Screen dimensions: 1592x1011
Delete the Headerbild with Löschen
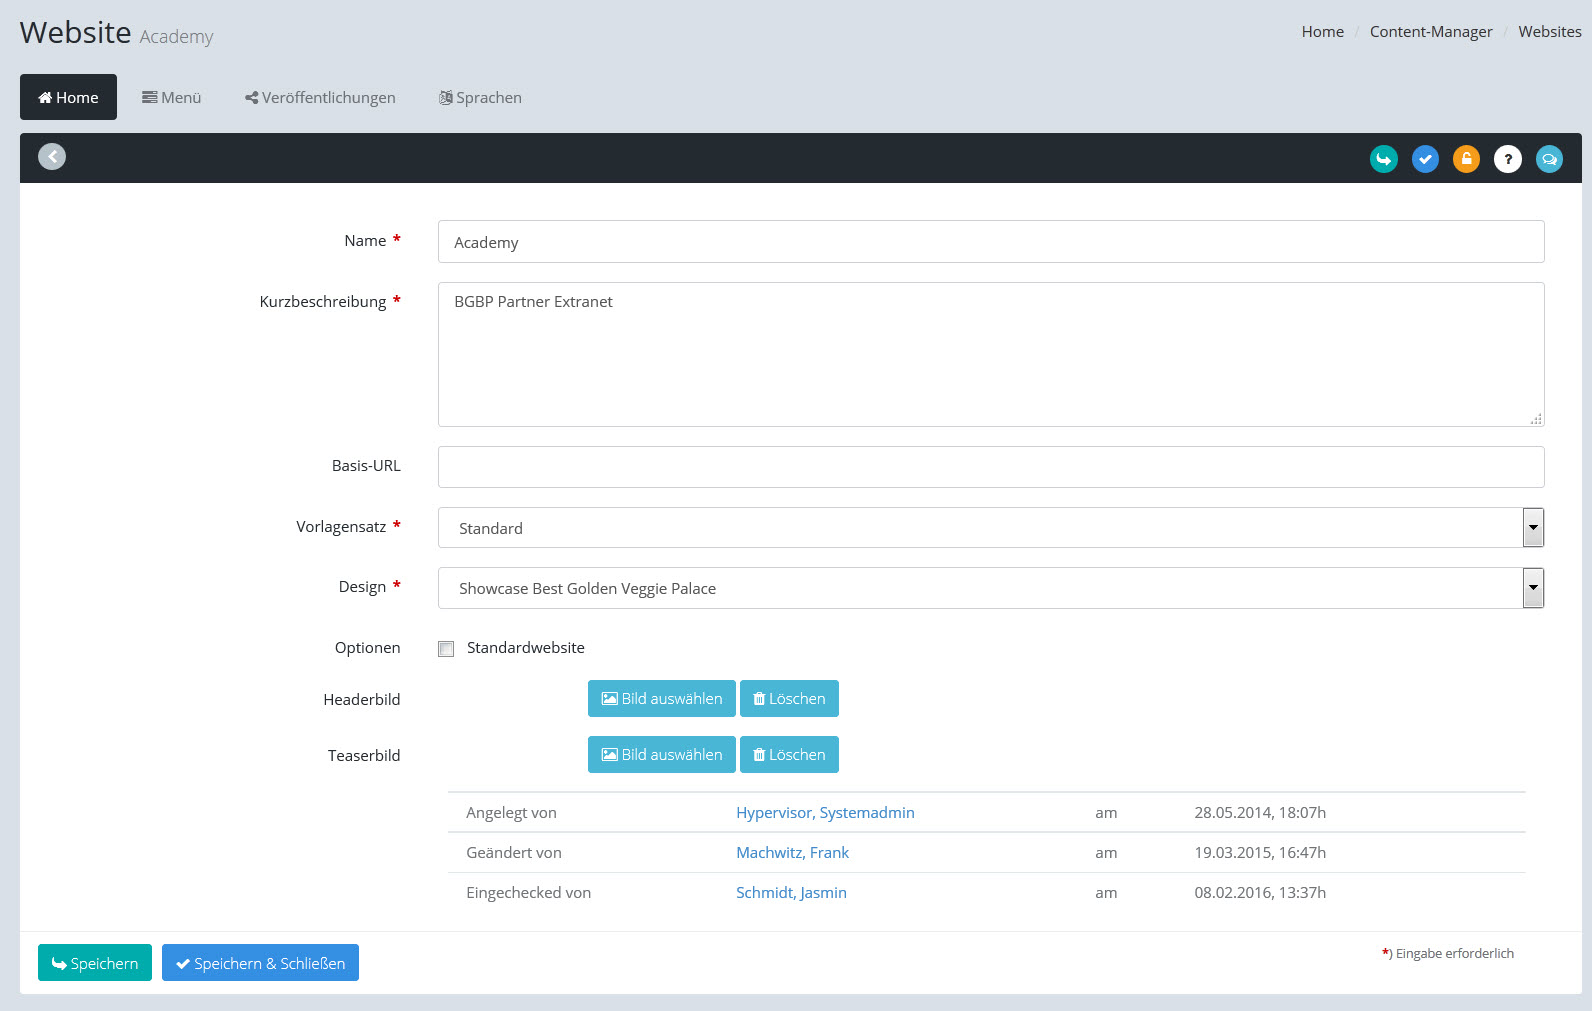789,699
